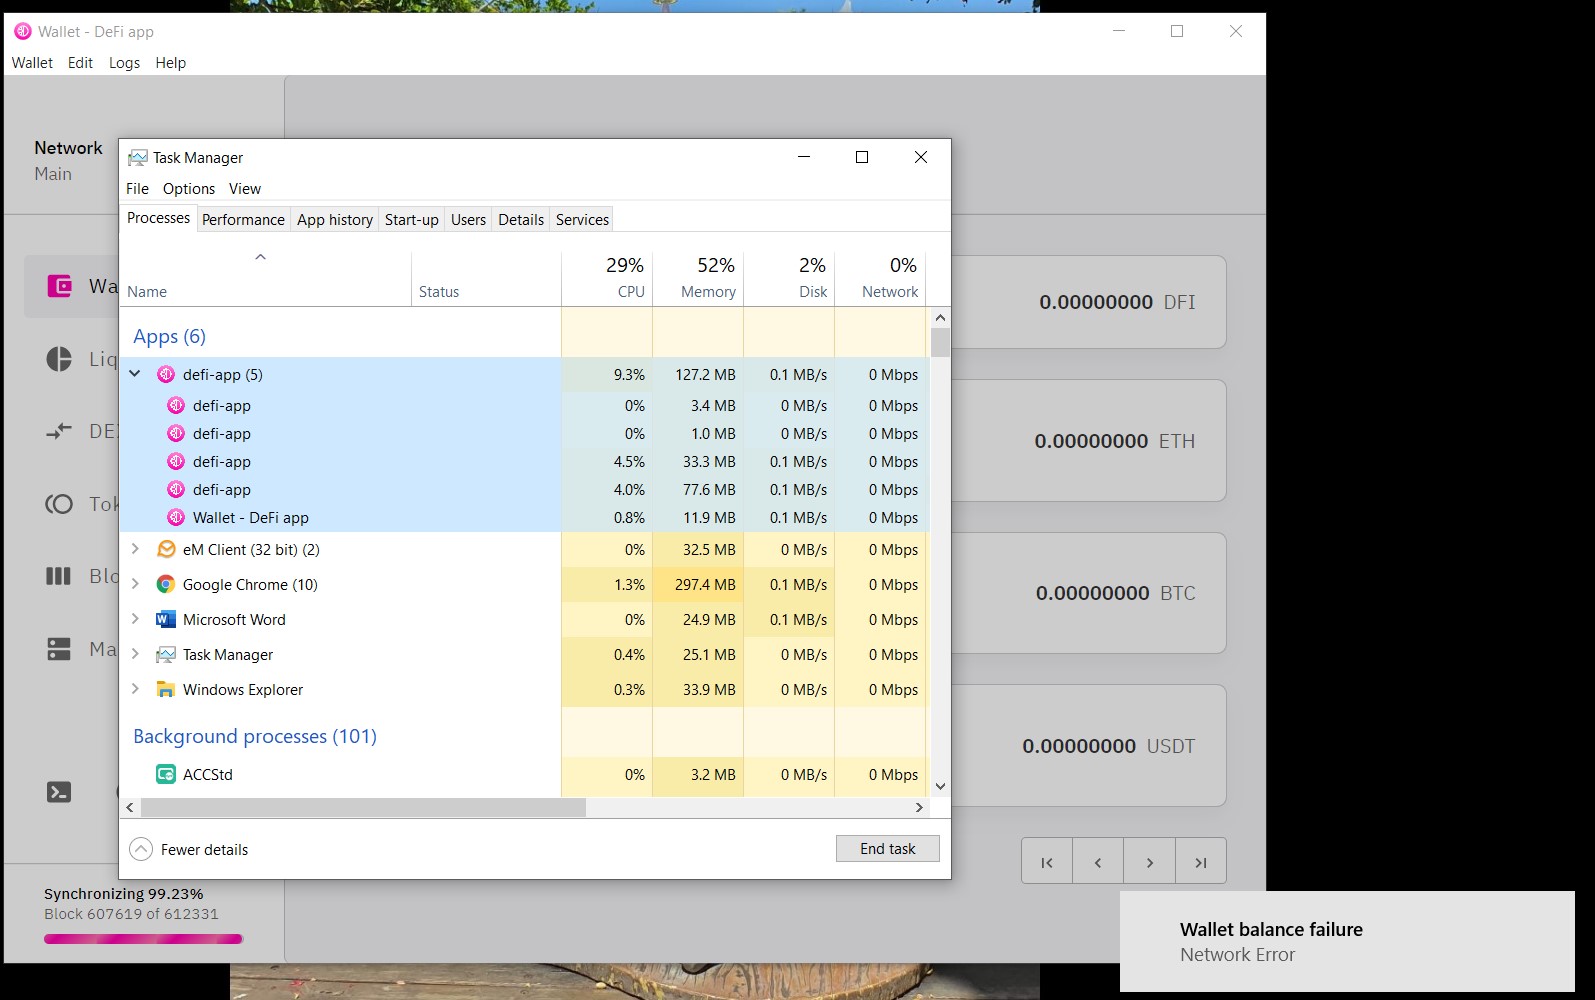Open the Blockchain bars icon in sidebar
The width and height of the screenshot is (1595, 1000).
(x=59, y=576)
